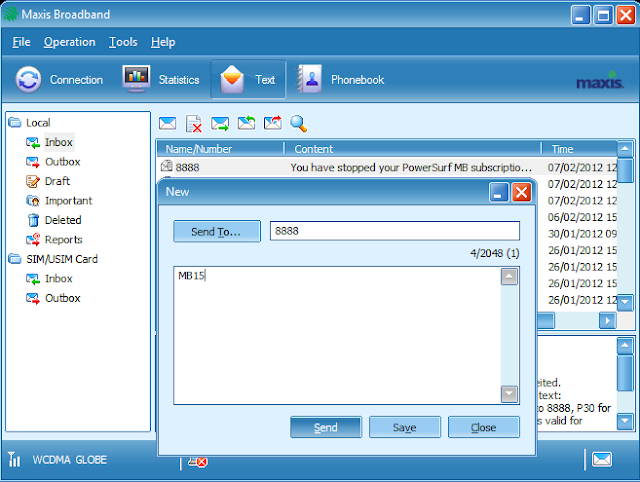The width and height of the screenshot is (640, 482).
Task: Click the reply message toolbar icon
Action: 246,123
